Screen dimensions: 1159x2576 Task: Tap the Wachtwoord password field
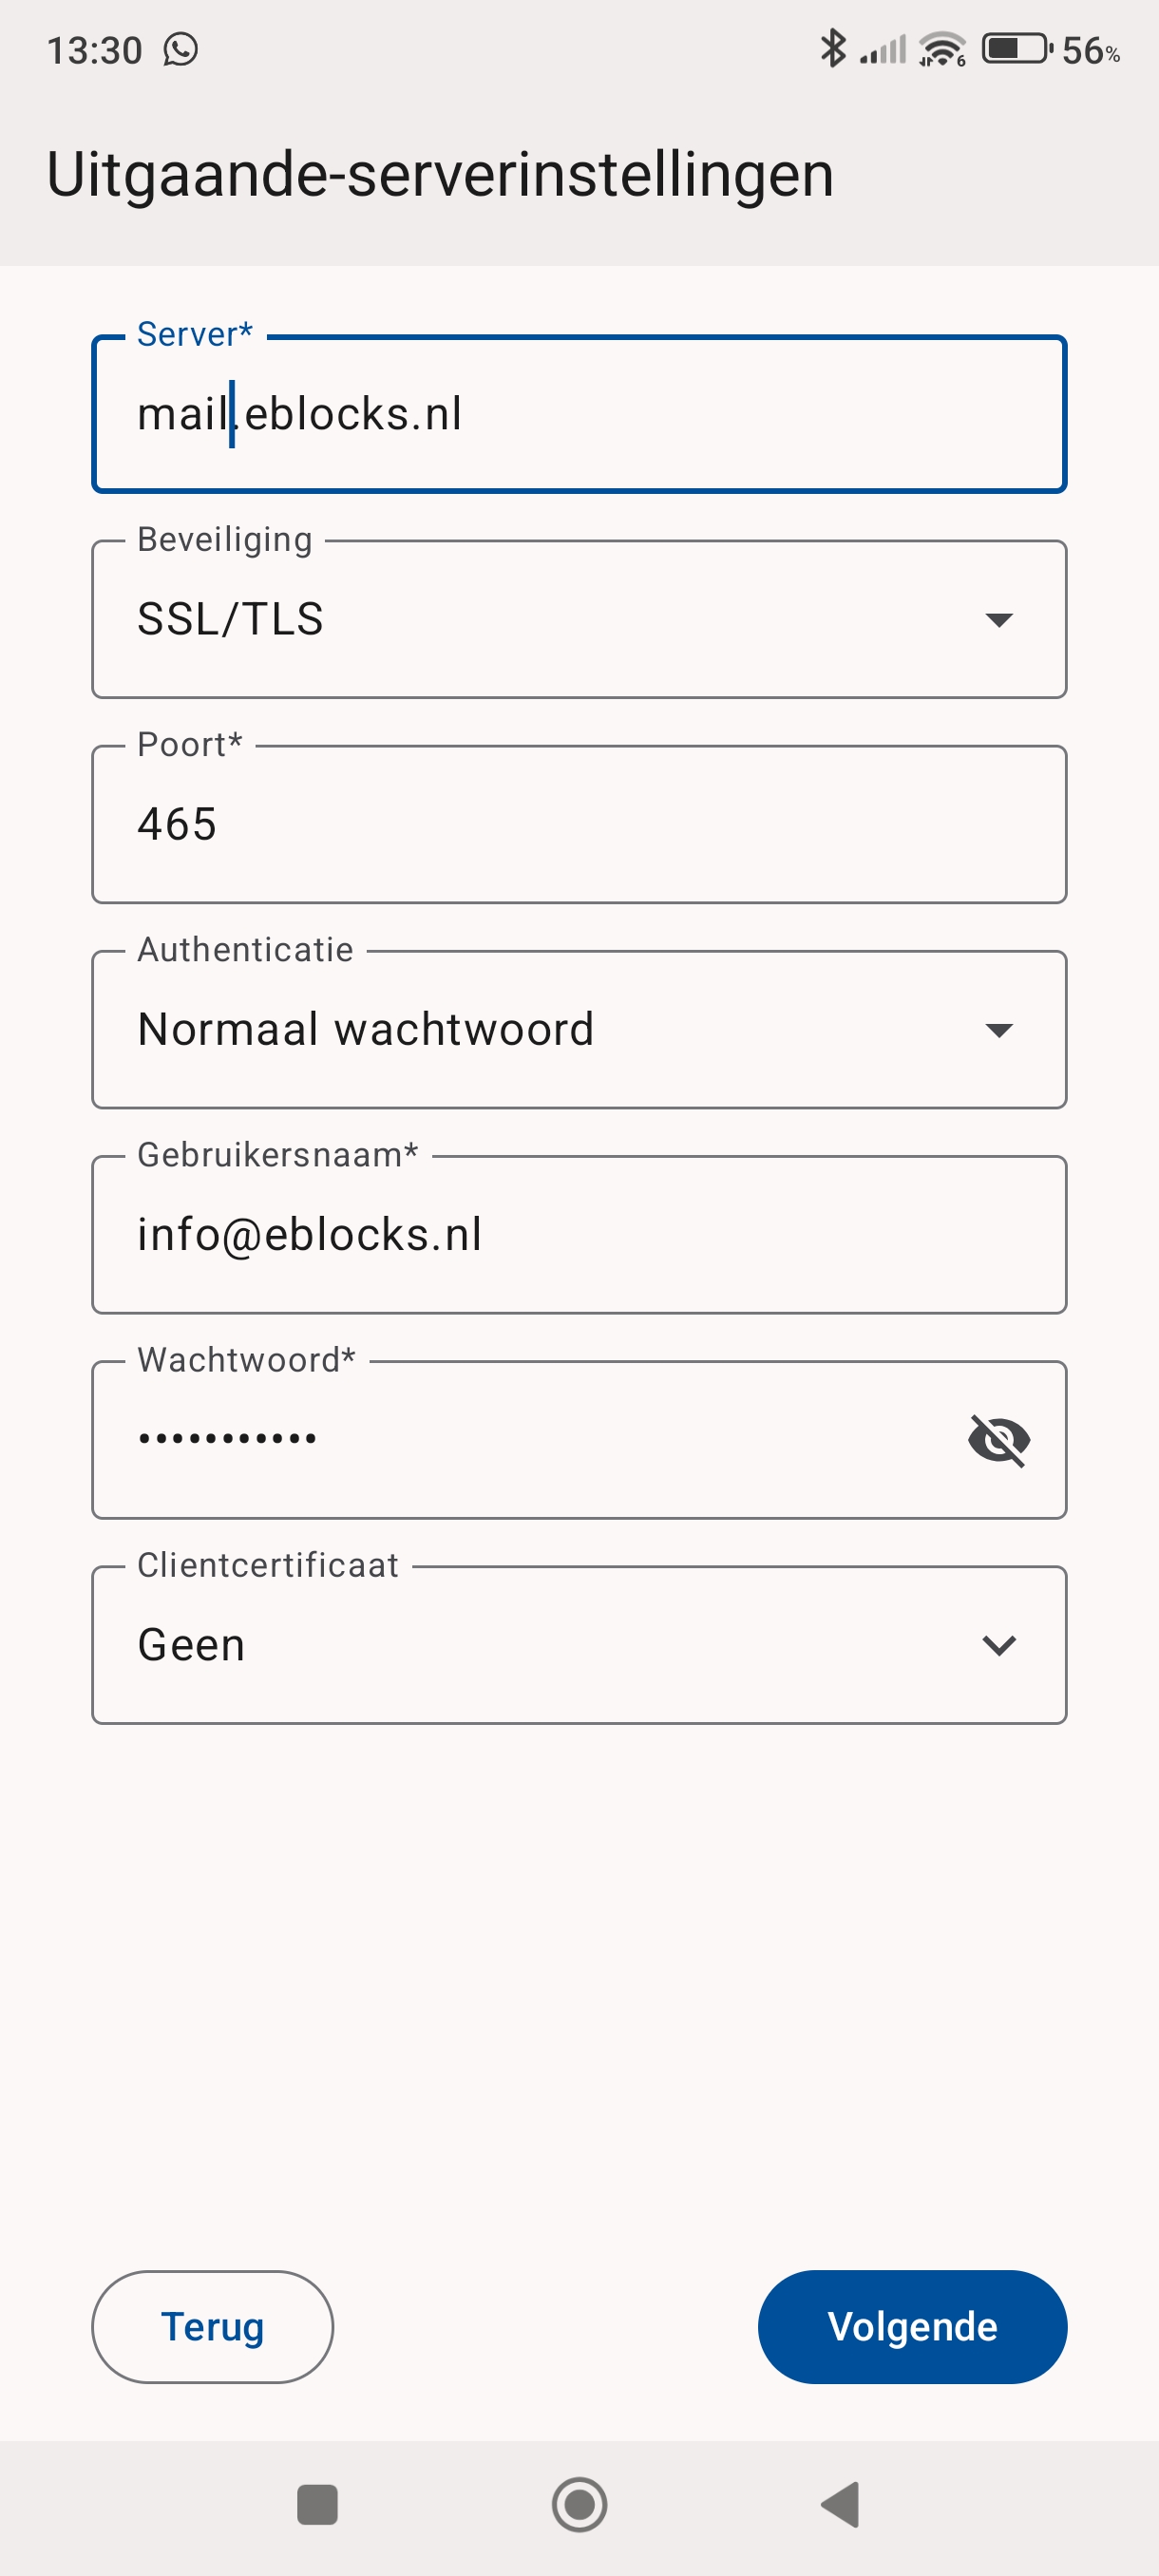520,1440
